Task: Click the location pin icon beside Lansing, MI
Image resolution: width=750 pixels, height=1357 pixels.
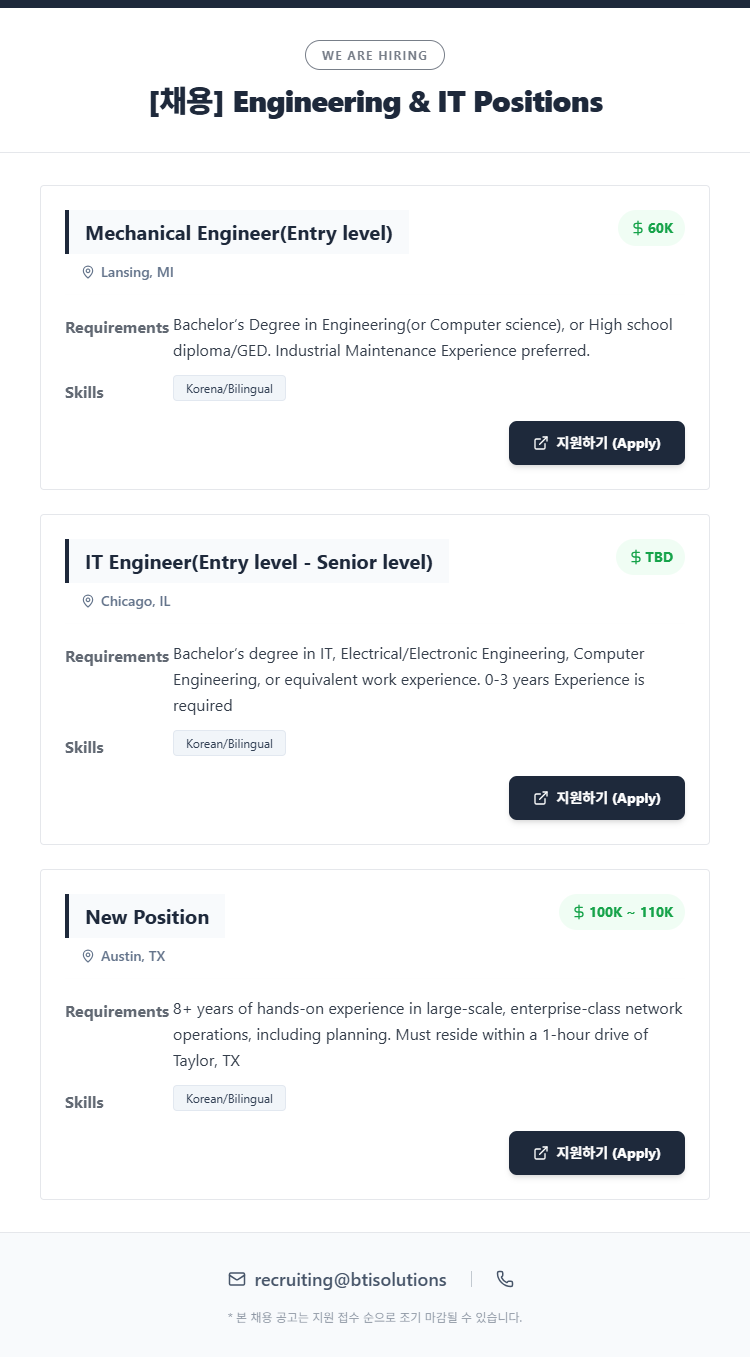Action: (x=88, y=272)
